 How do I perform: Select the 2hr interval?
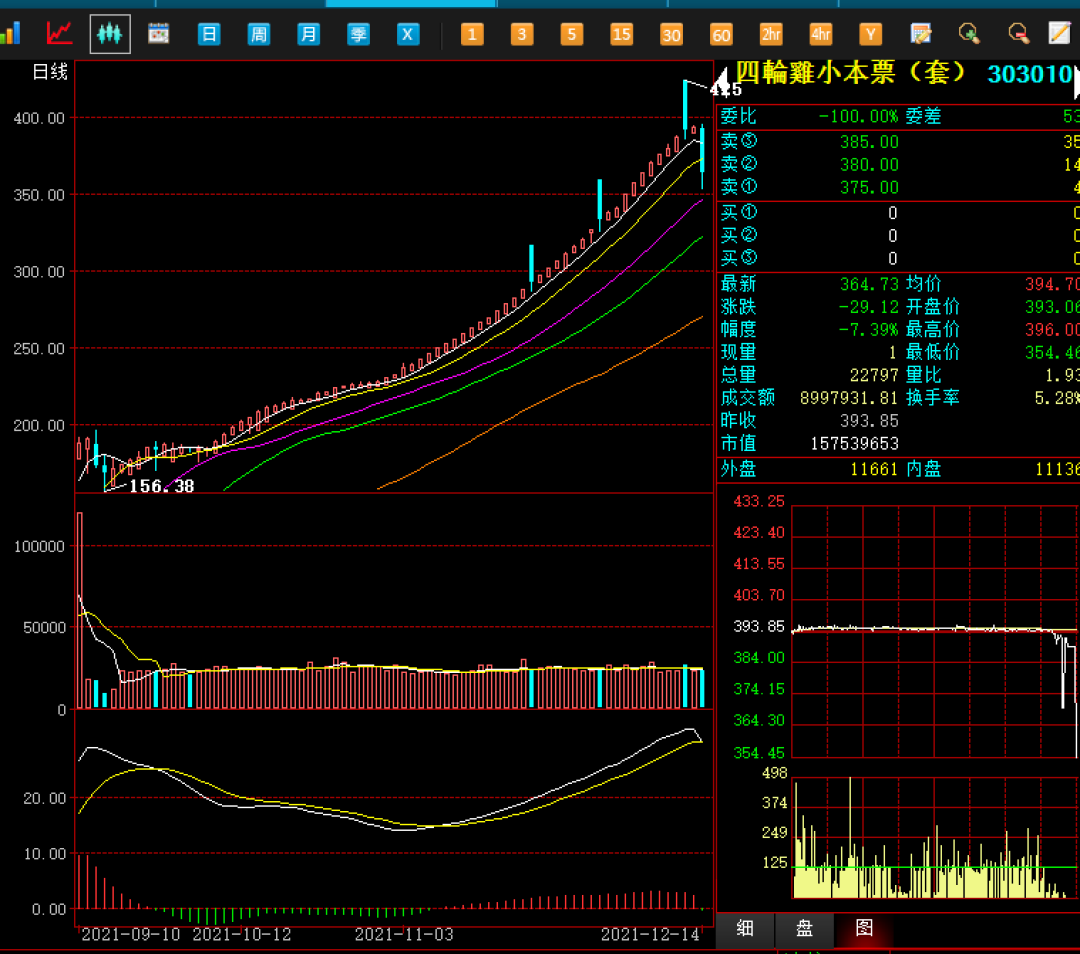771,34
